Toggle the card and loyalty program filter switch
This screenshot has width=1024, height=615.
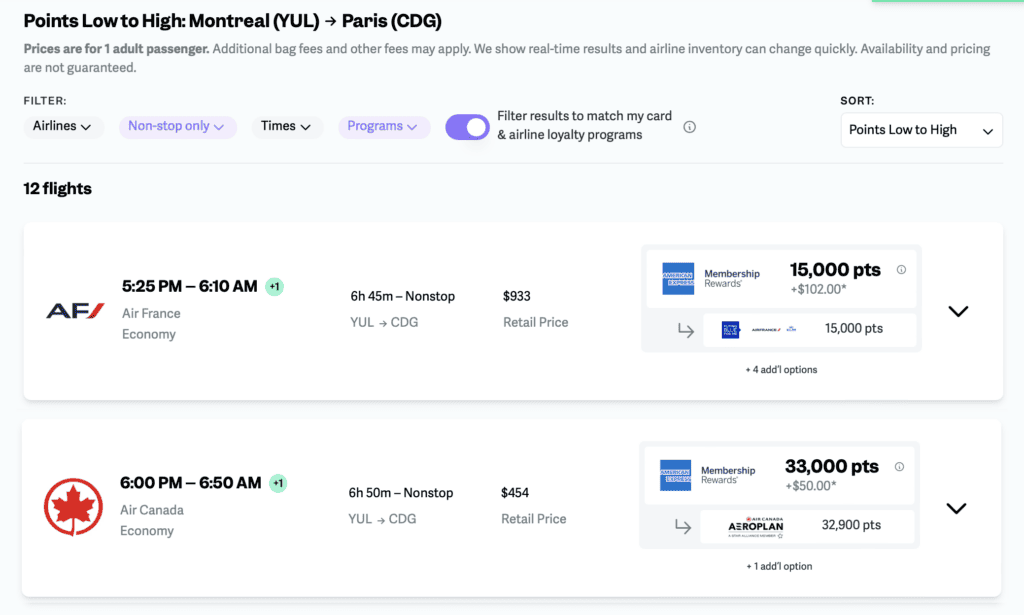[467, 127]
